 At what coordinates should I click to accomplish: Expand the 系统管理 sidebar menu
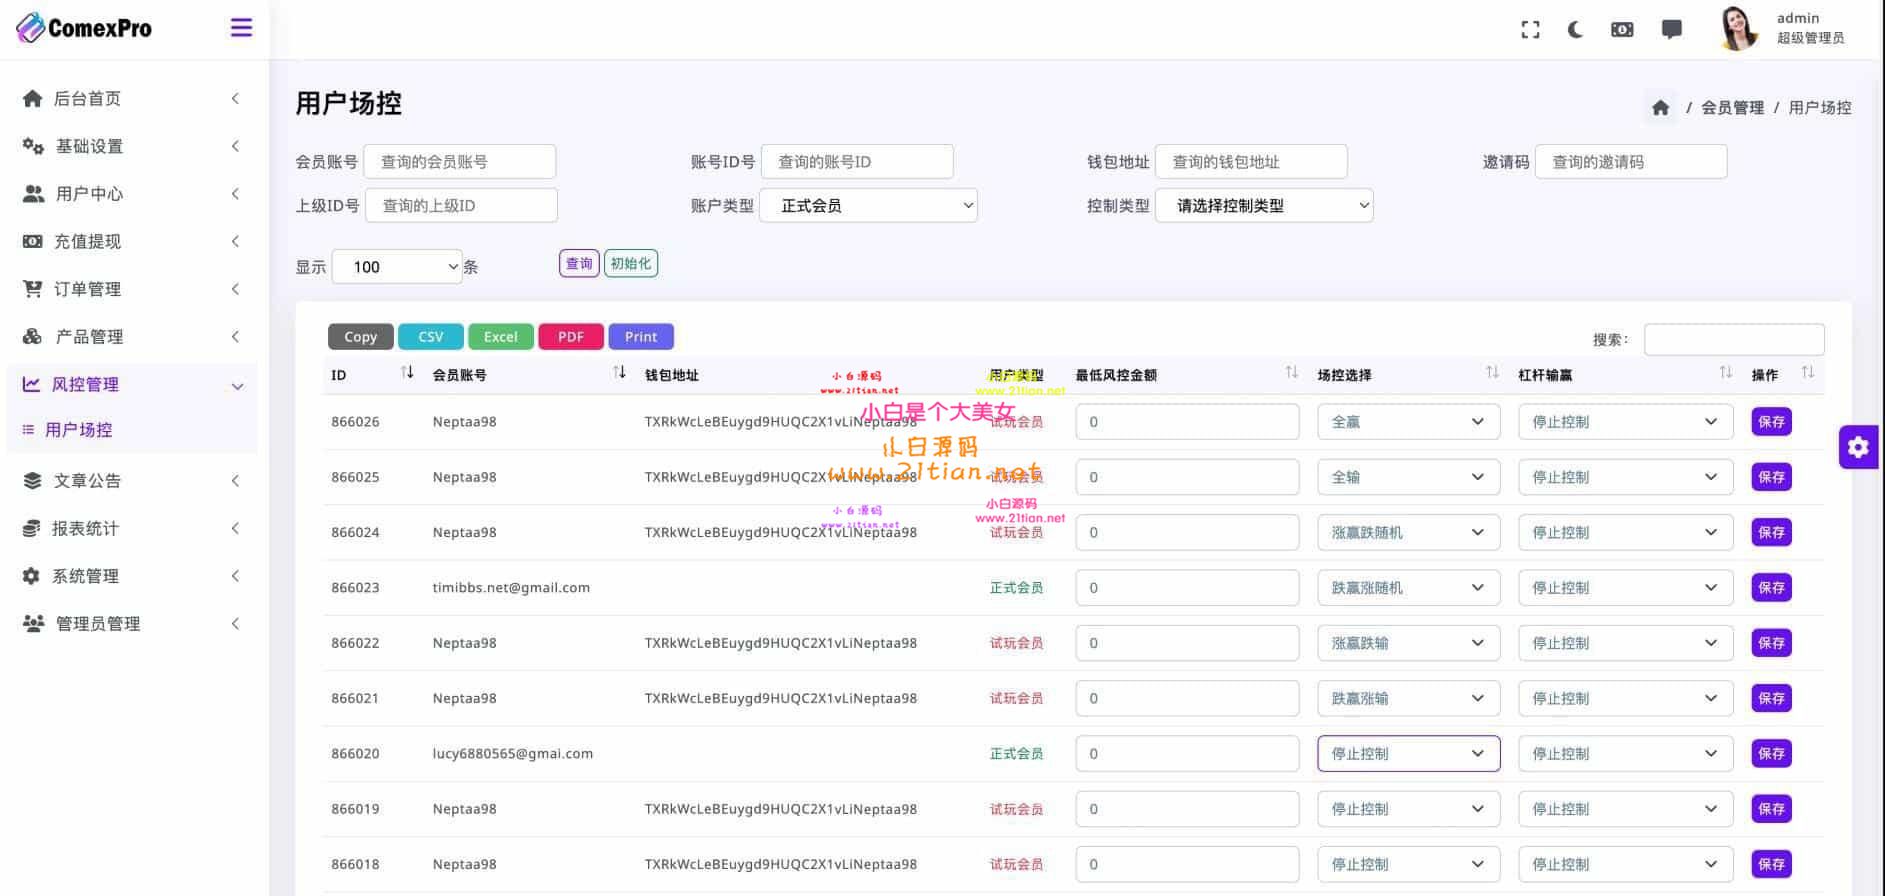point(130,576)
